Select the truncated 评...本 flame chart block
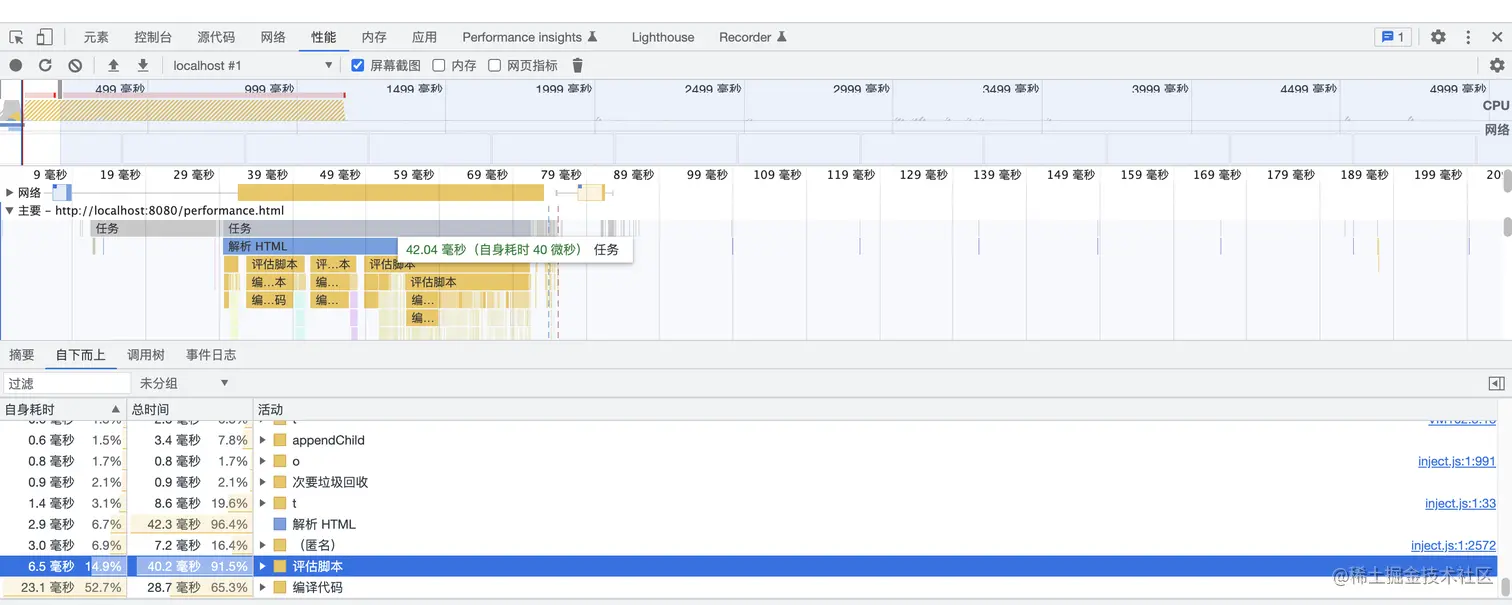This screenshot has height=605, width=1512. 333,264
